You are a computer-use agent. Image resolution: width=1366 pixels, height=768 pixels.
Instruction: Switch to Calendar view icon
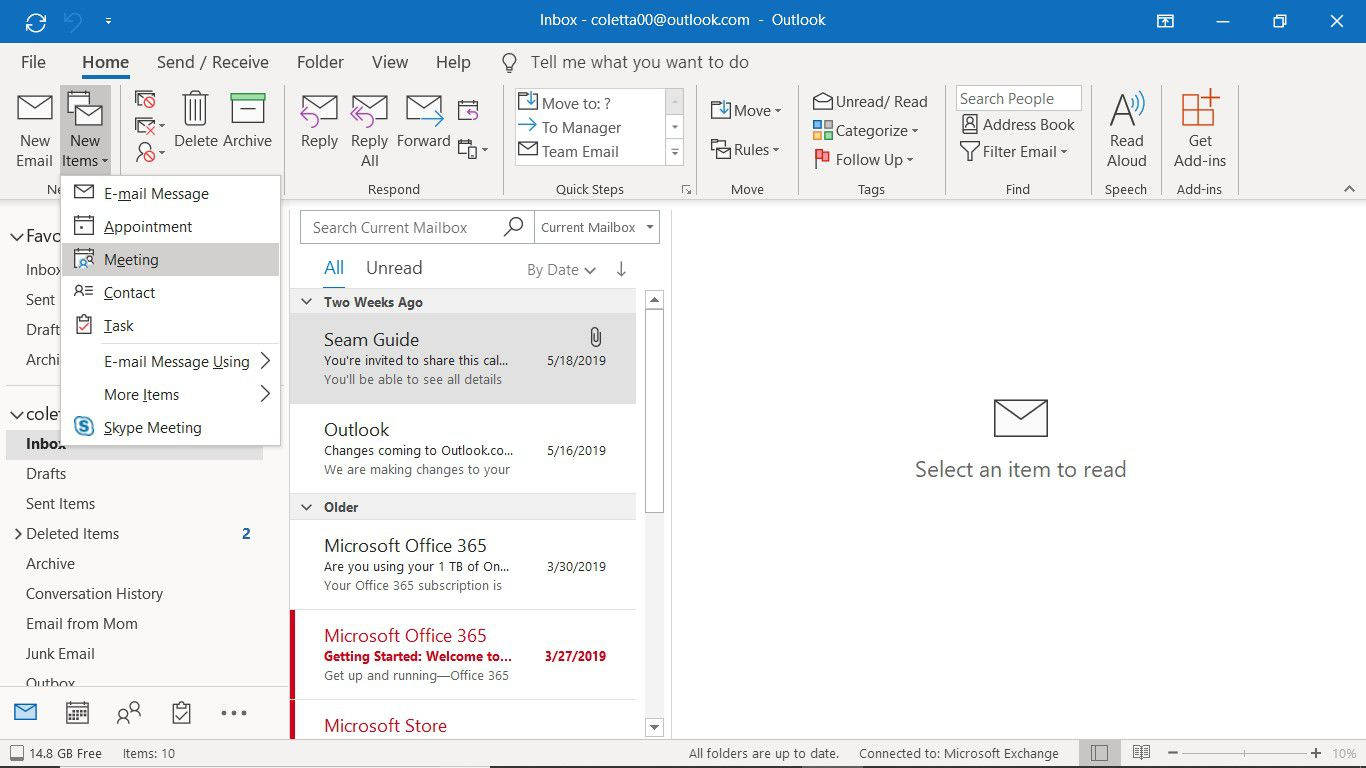(x=77, y=713)
